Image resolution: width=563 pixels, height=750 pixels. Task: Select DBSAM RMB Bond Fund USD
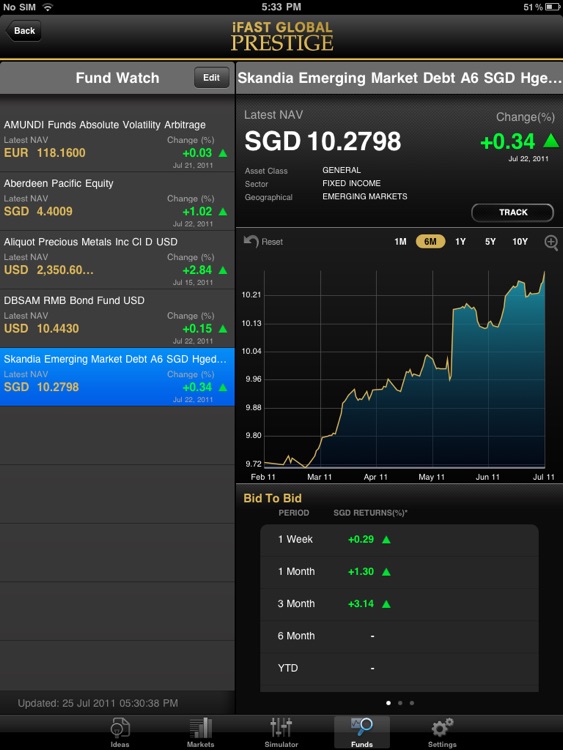(117, 319)
